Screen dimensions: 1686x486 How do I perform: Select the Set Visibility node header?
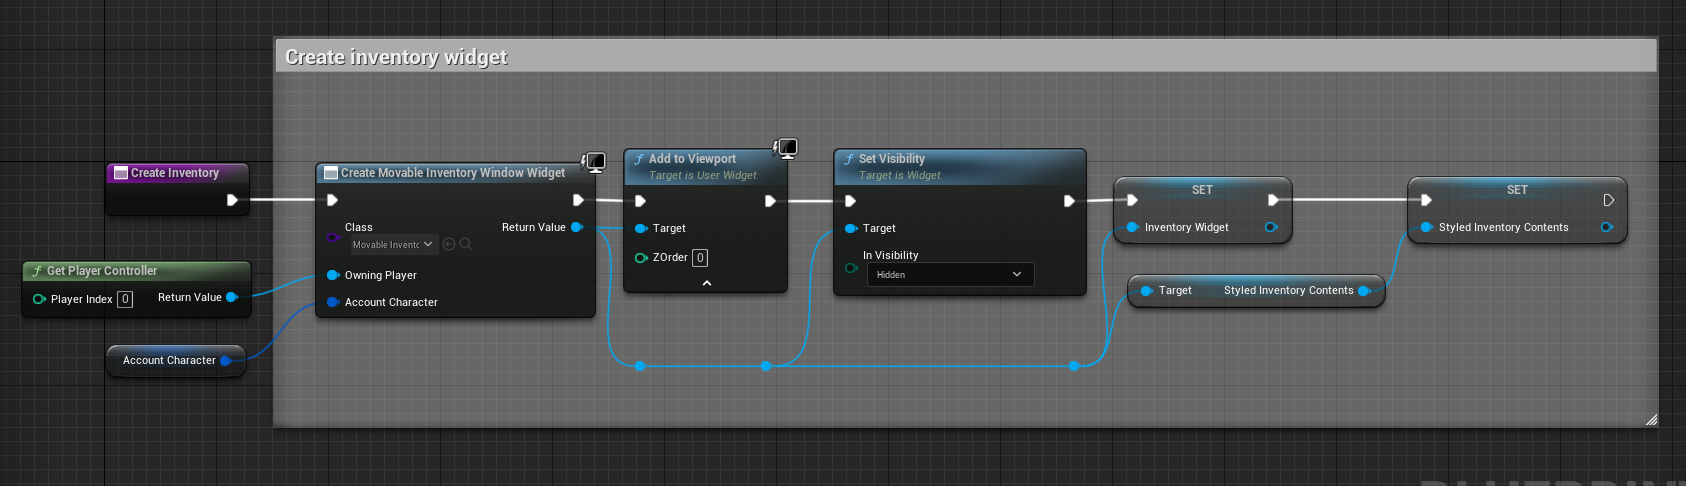coord(960,166)
